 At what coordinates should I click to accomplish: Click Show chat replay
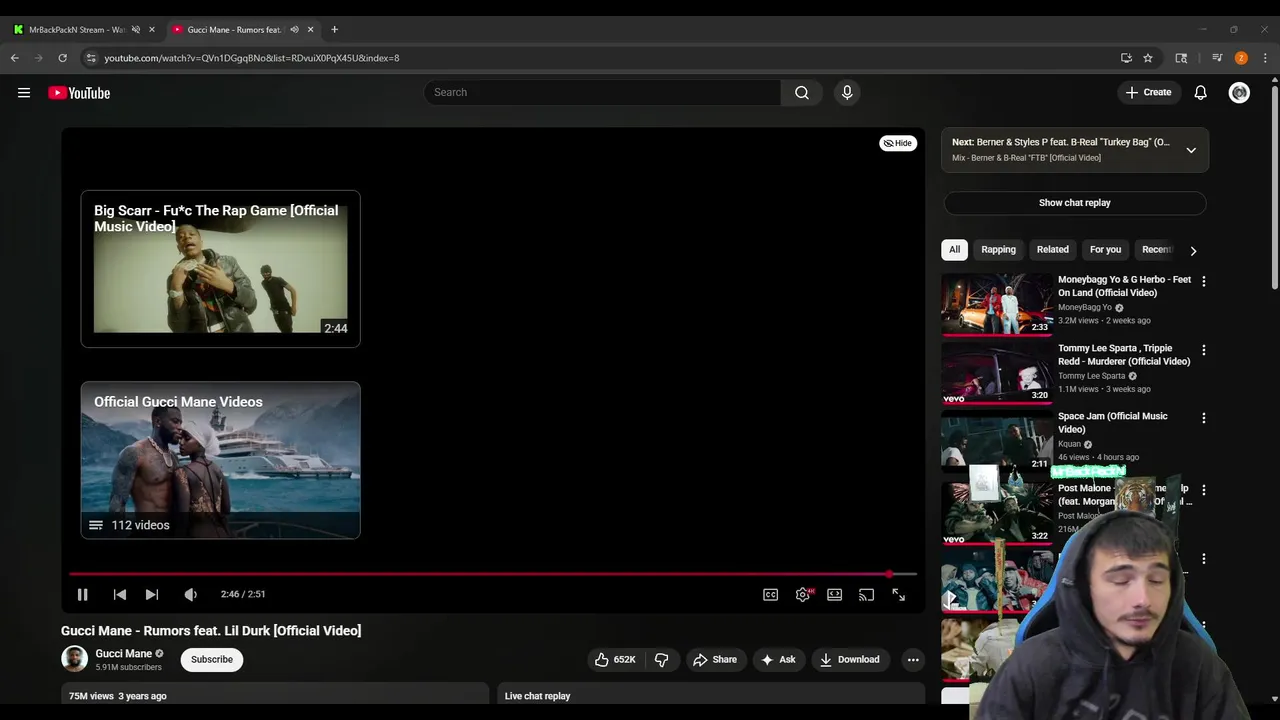point(1074,203)
